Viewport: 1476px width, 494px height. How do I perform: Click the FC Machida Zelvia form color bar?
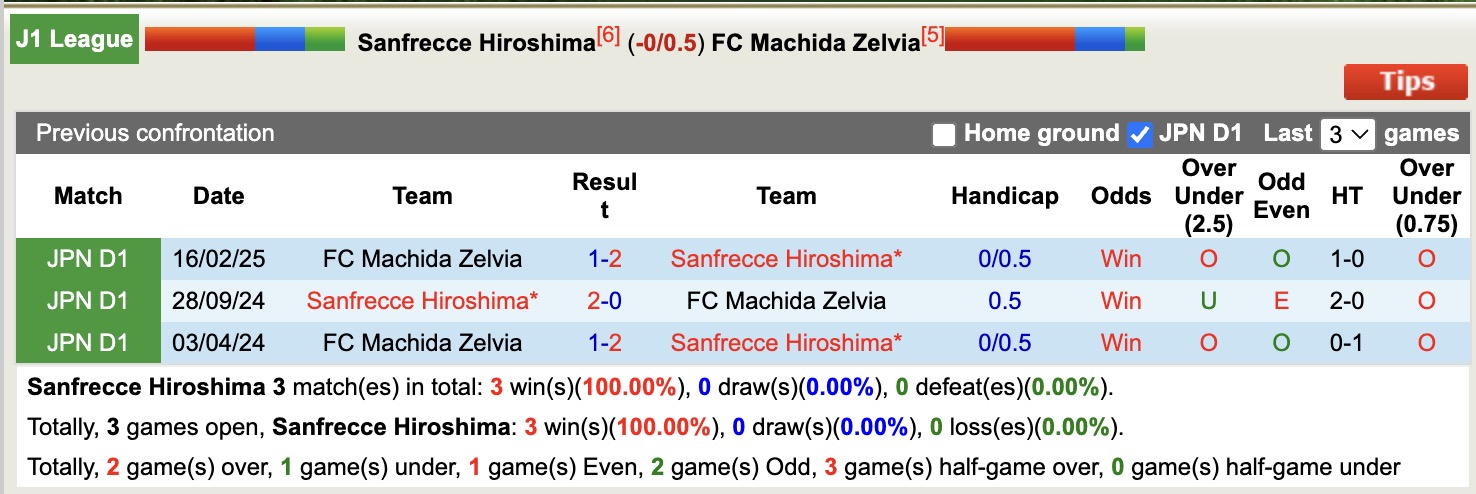click(1044, 40)
